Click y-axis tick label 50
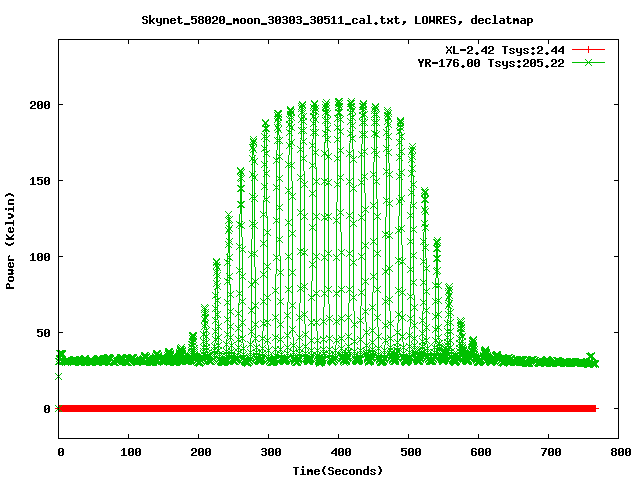Image resolution: width=640 pixels, height=480 pixels. [44, 333]
